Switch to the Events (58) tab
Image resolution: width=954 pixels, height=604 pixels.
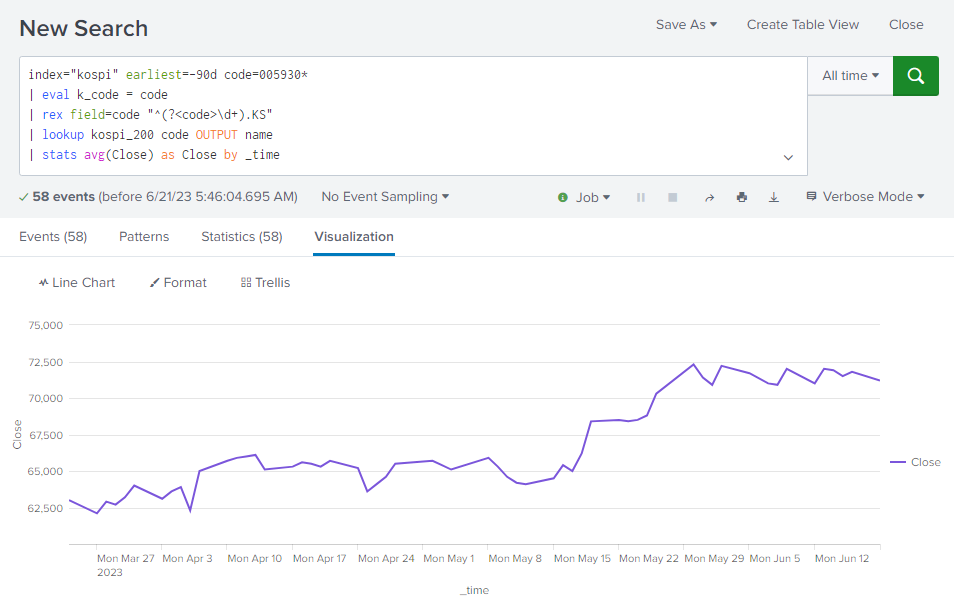pyautogui.click(x=53, y=237)
